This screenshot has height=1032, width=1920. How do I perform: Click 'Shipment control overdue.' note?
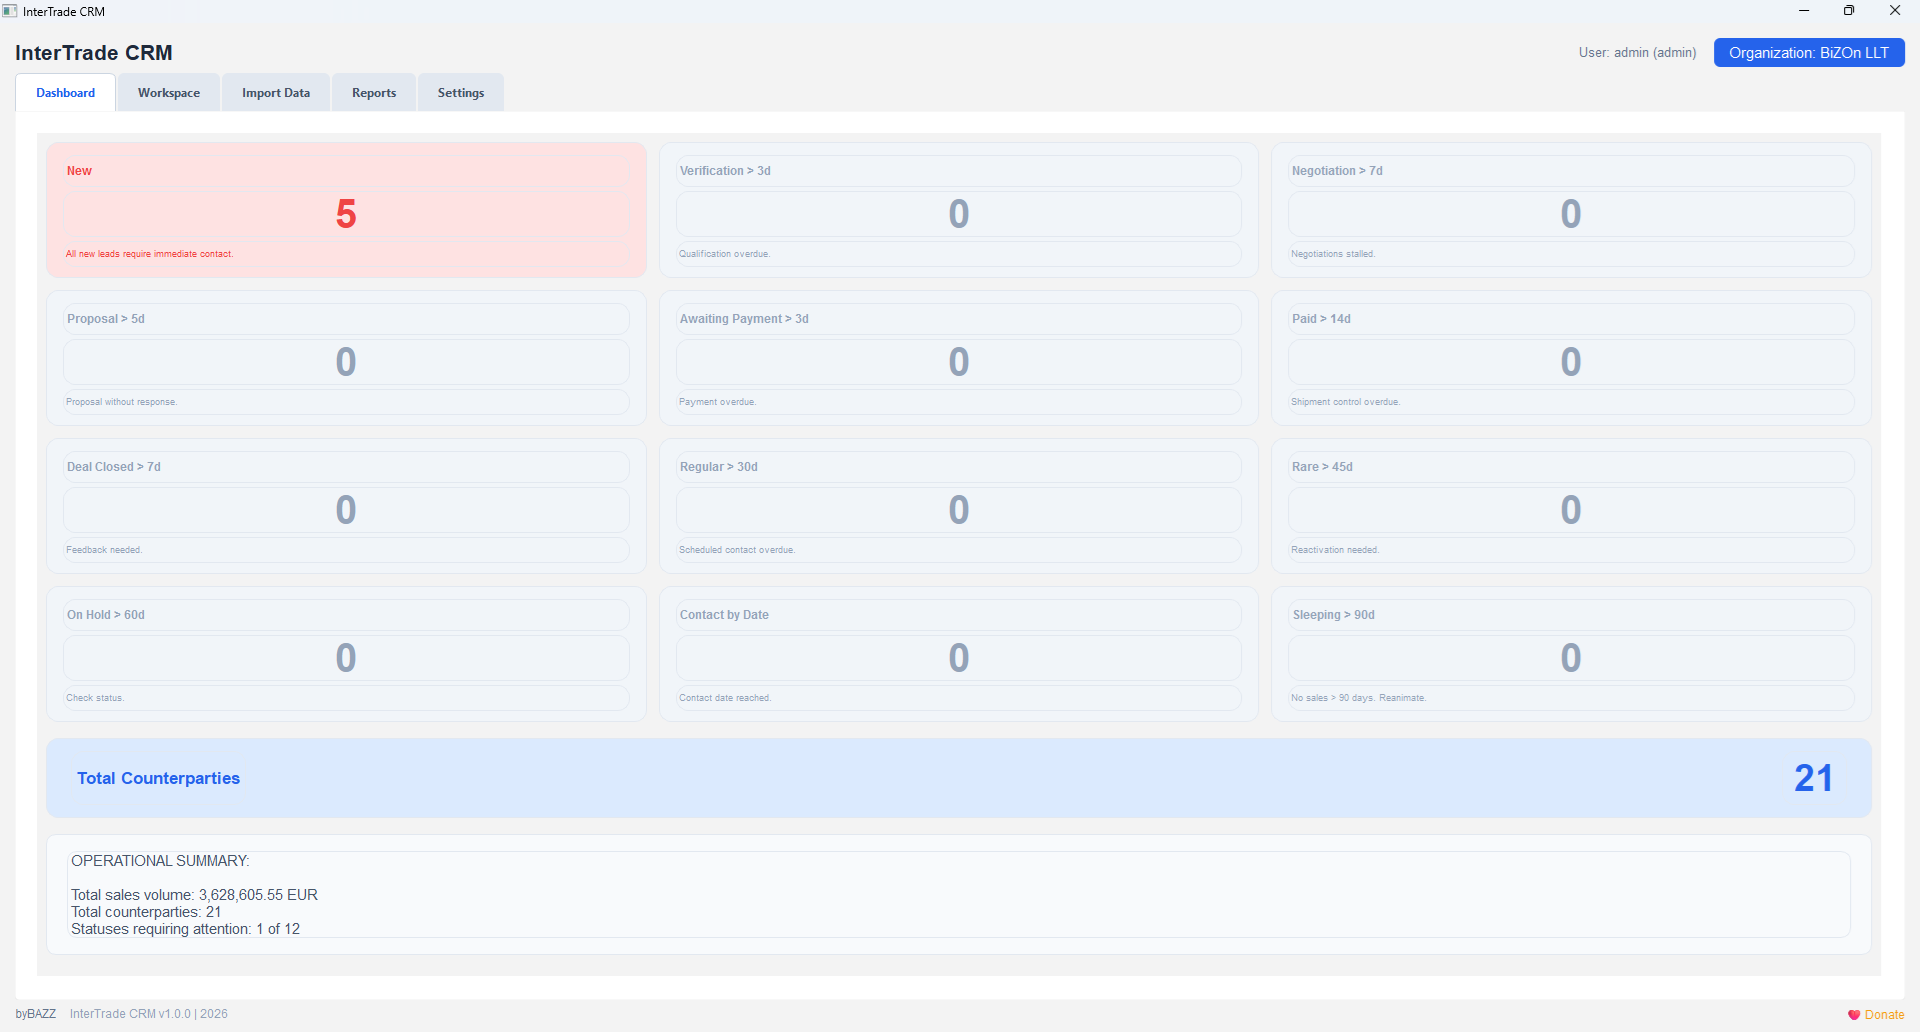click(1346, 402)
